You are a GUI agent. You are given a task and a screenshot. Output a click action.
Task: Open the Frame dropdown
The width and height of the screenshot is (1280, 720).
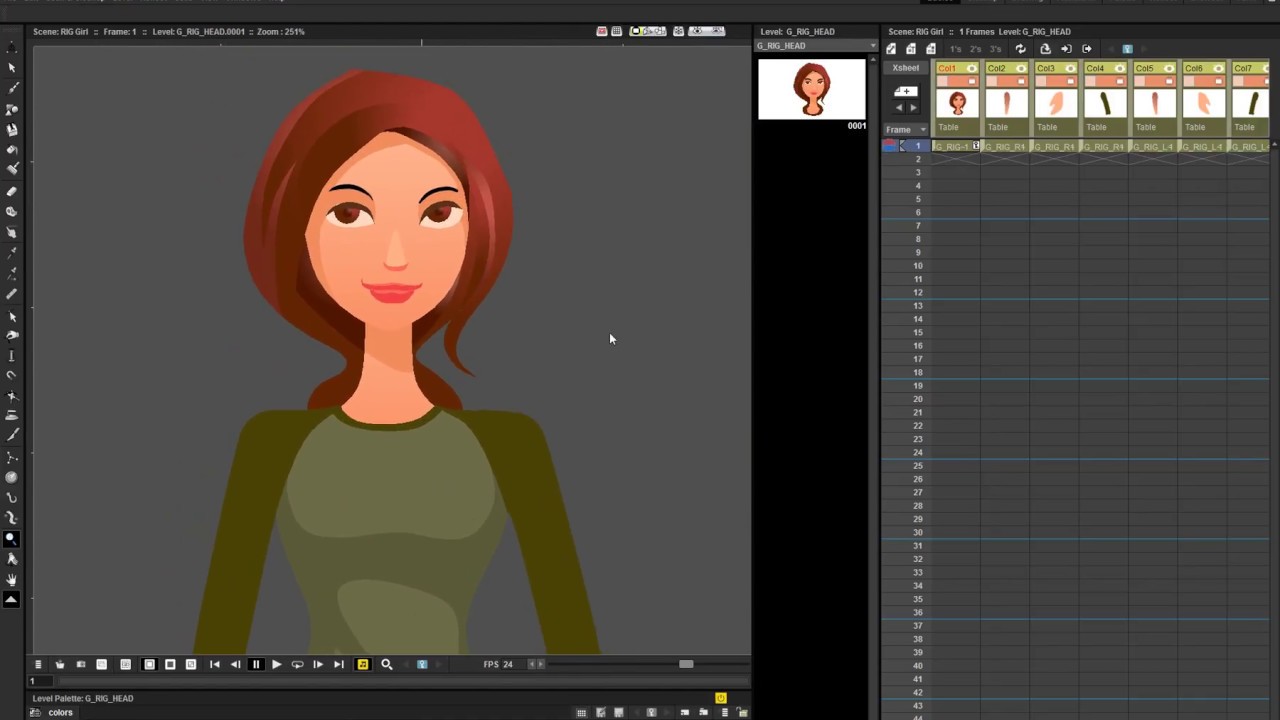coord(906,130)
